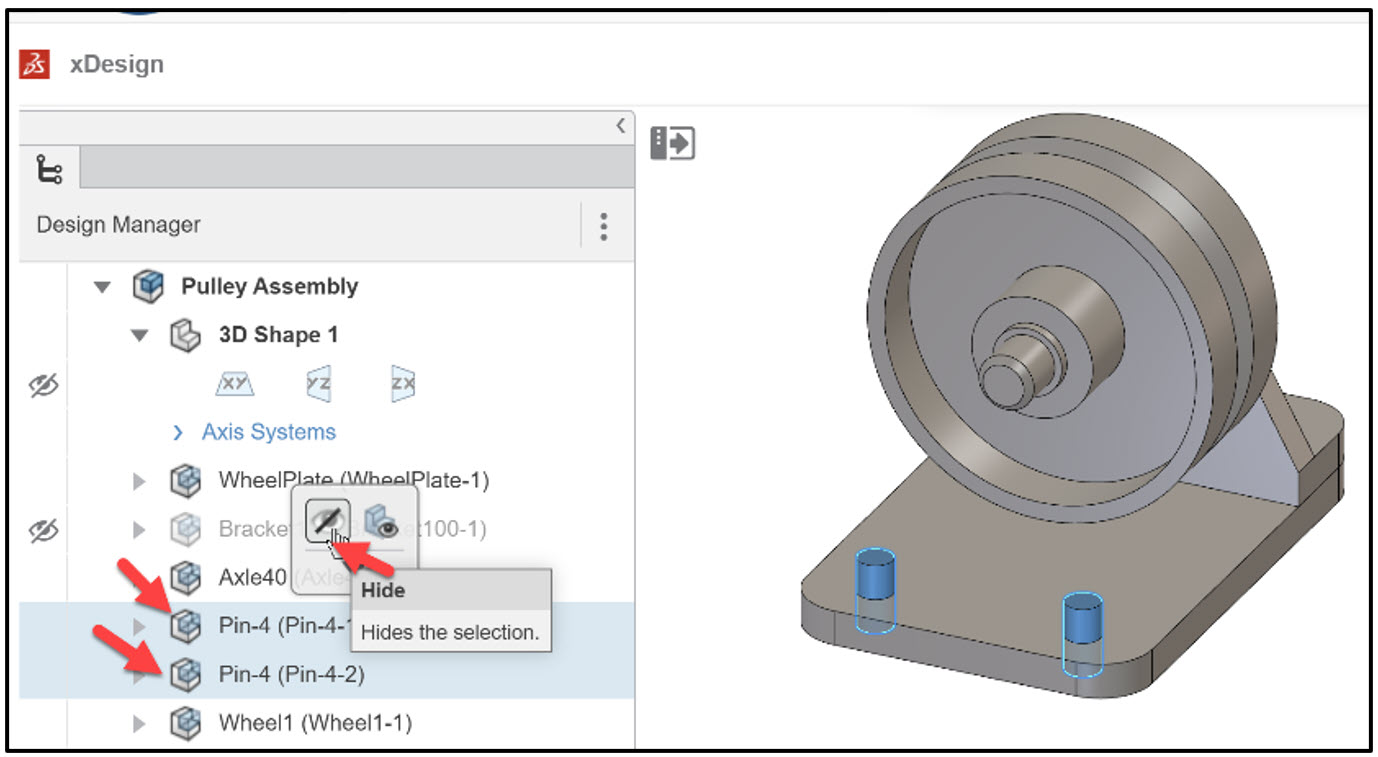Select the ZX plane icon
This screenshot has height=757, width=1378.
click(400, 383)
